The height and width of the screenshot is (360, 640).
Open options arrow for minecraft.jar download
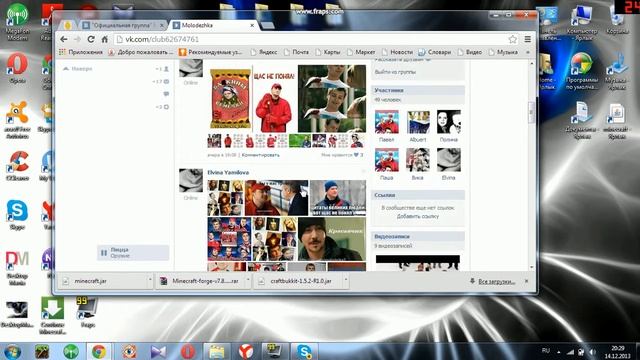coord(150,281)
